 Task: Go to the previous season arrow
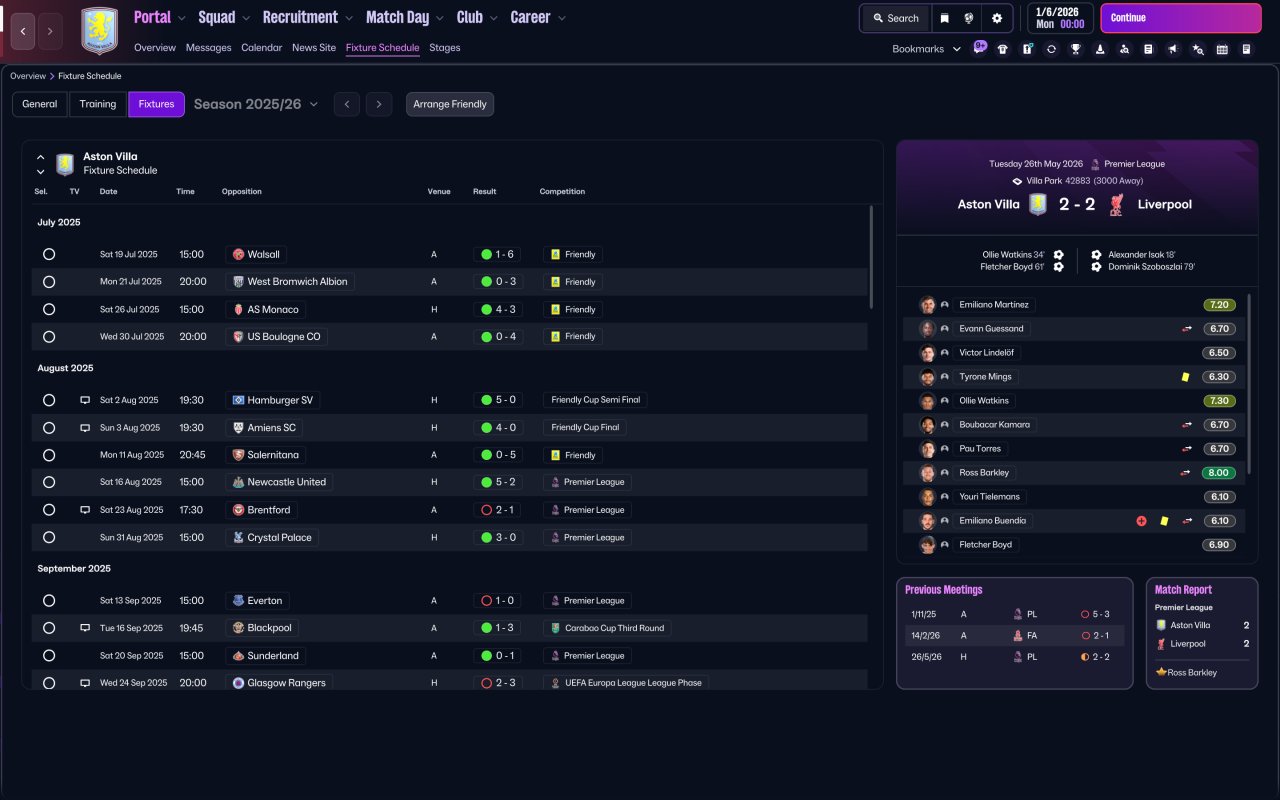347,104
